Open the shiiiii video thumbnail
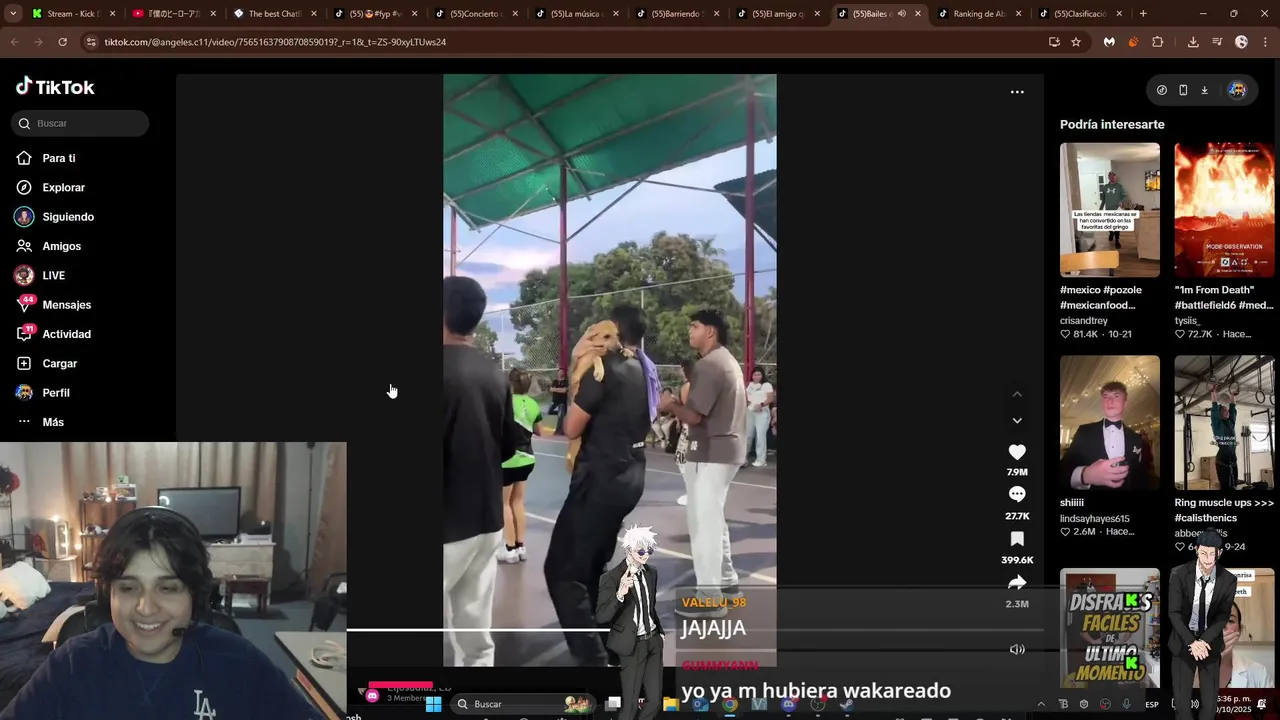Image resolution: width=1280 pixels, height=720 pixels. 1110,422
